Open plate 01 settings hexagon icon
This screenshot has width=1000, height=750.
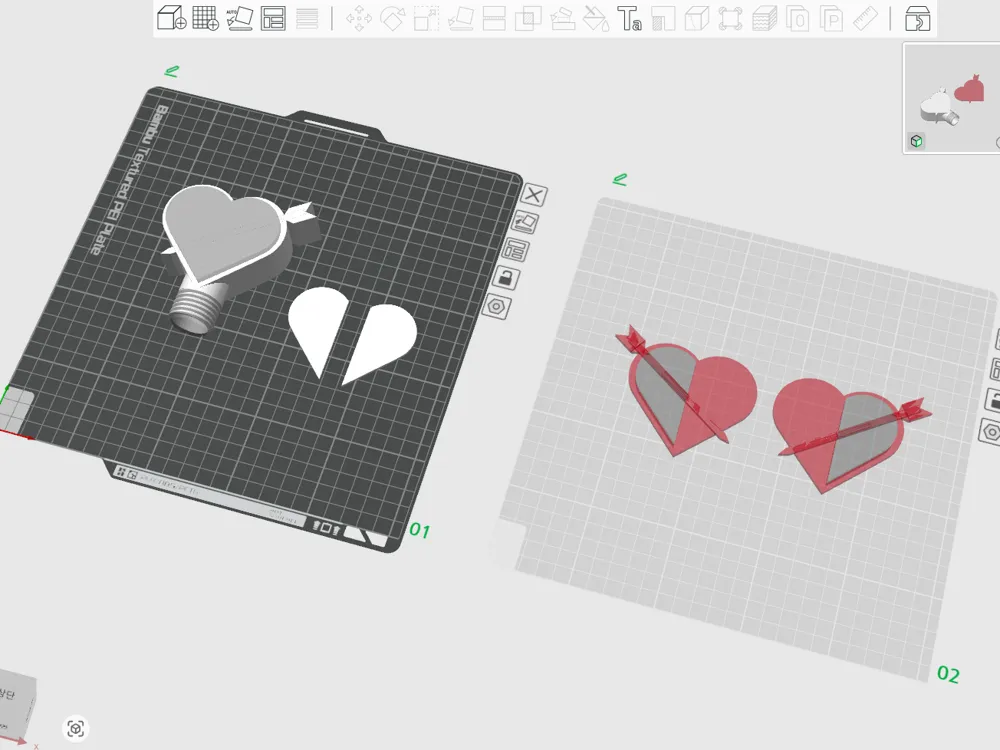496,307
